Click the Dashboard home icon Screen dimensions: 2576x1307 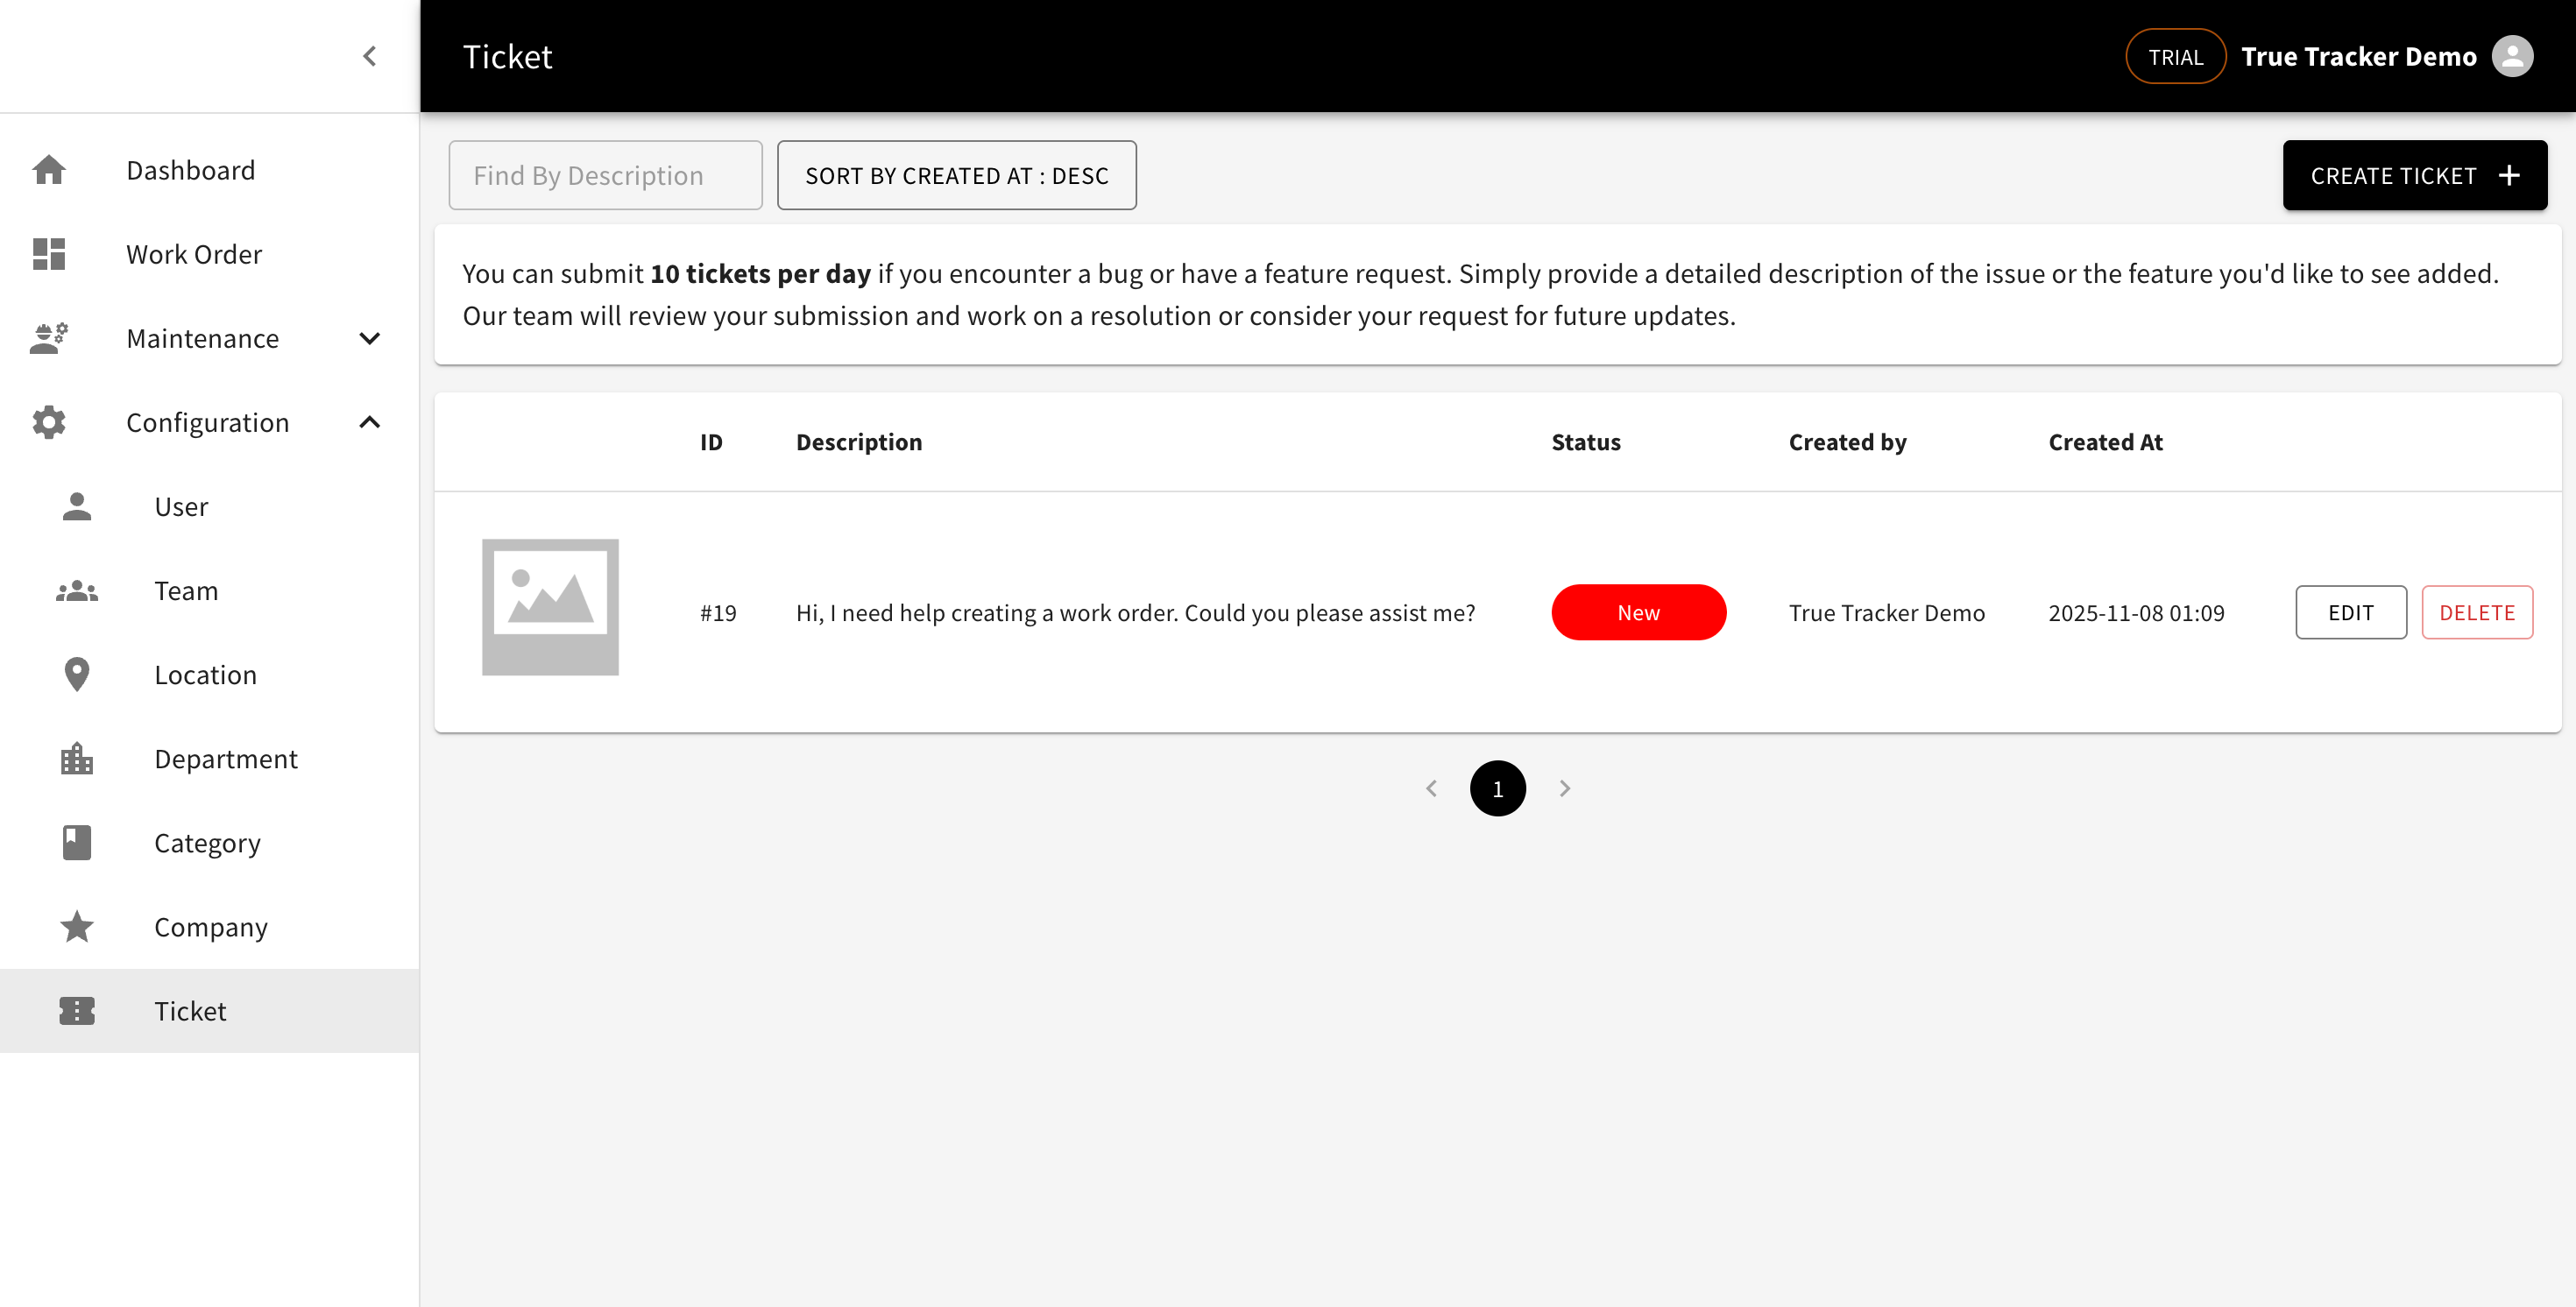click(x=50, y=169)
